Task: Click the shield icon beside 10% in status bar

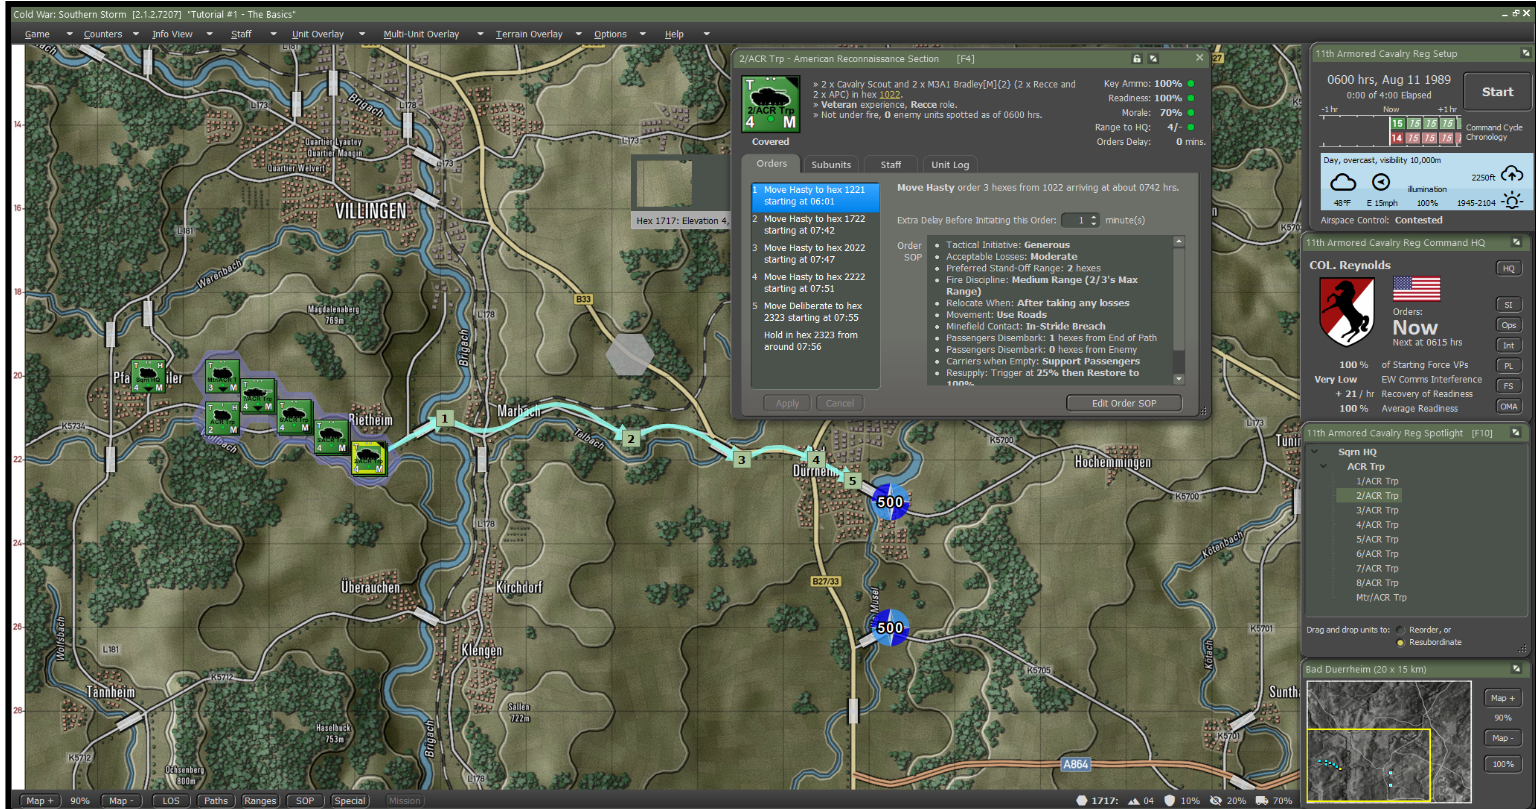Action: (1170, 800)
